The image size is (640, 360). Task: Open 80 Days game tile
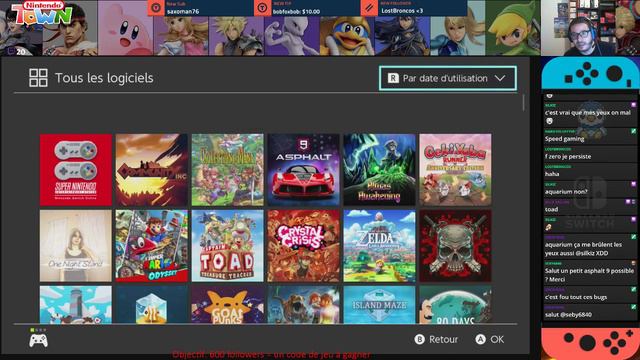[455, 304]
